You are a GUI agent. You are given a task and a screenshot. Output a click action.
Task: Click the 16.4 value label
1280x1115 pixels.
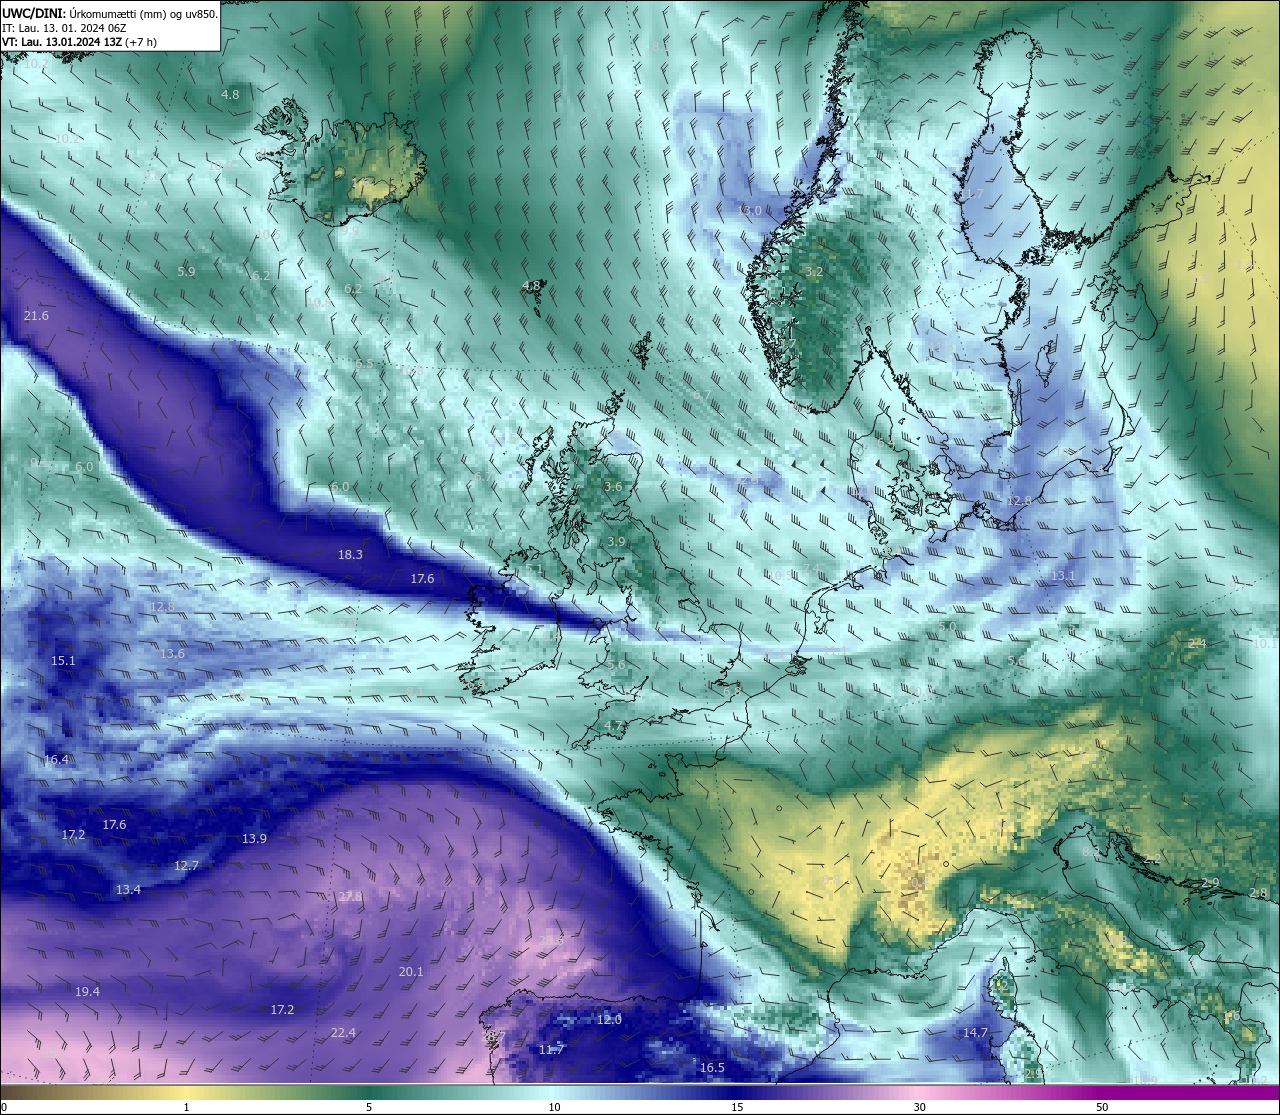[x=57, y=760]
